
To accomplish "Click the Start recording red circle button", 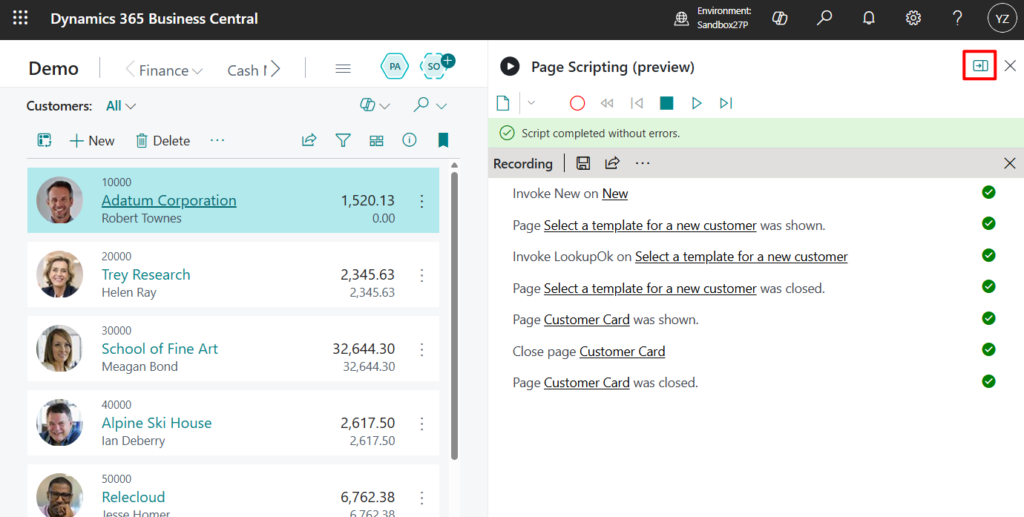I will click(577, 103).
